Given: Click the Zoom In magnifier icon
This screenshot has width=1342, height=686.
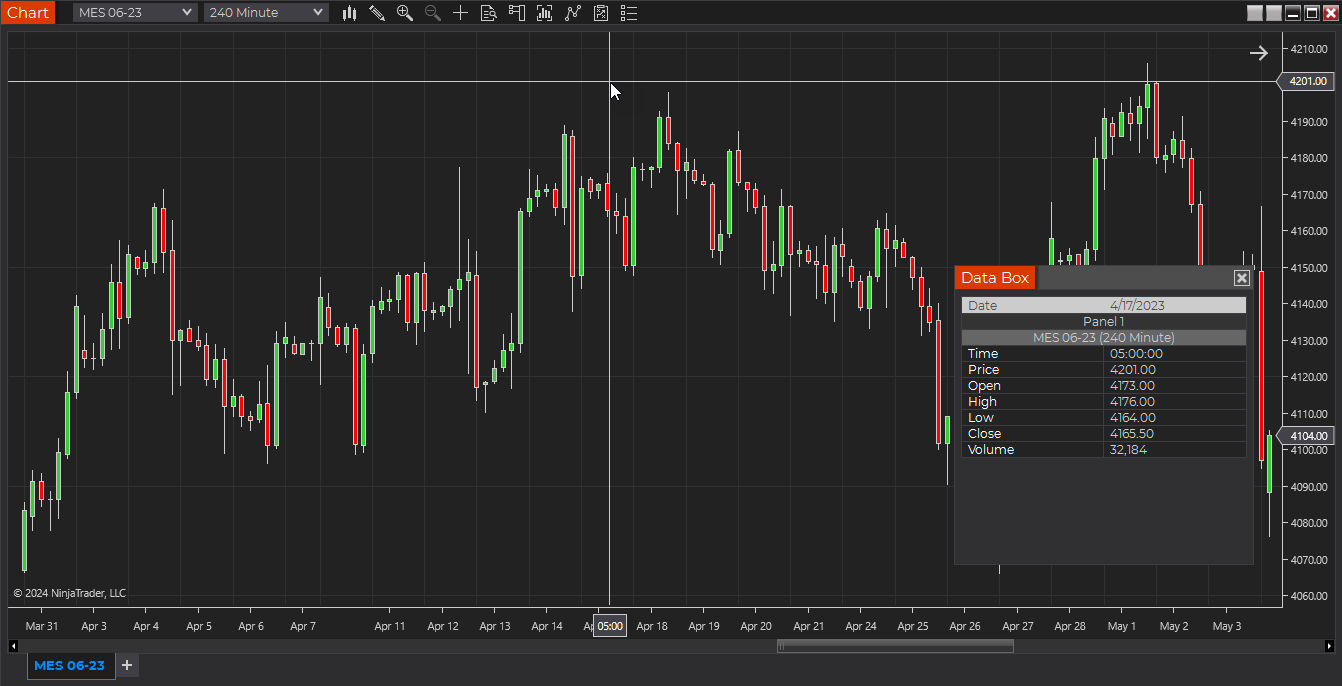Looking at the screenshot, I should point(405,13).
